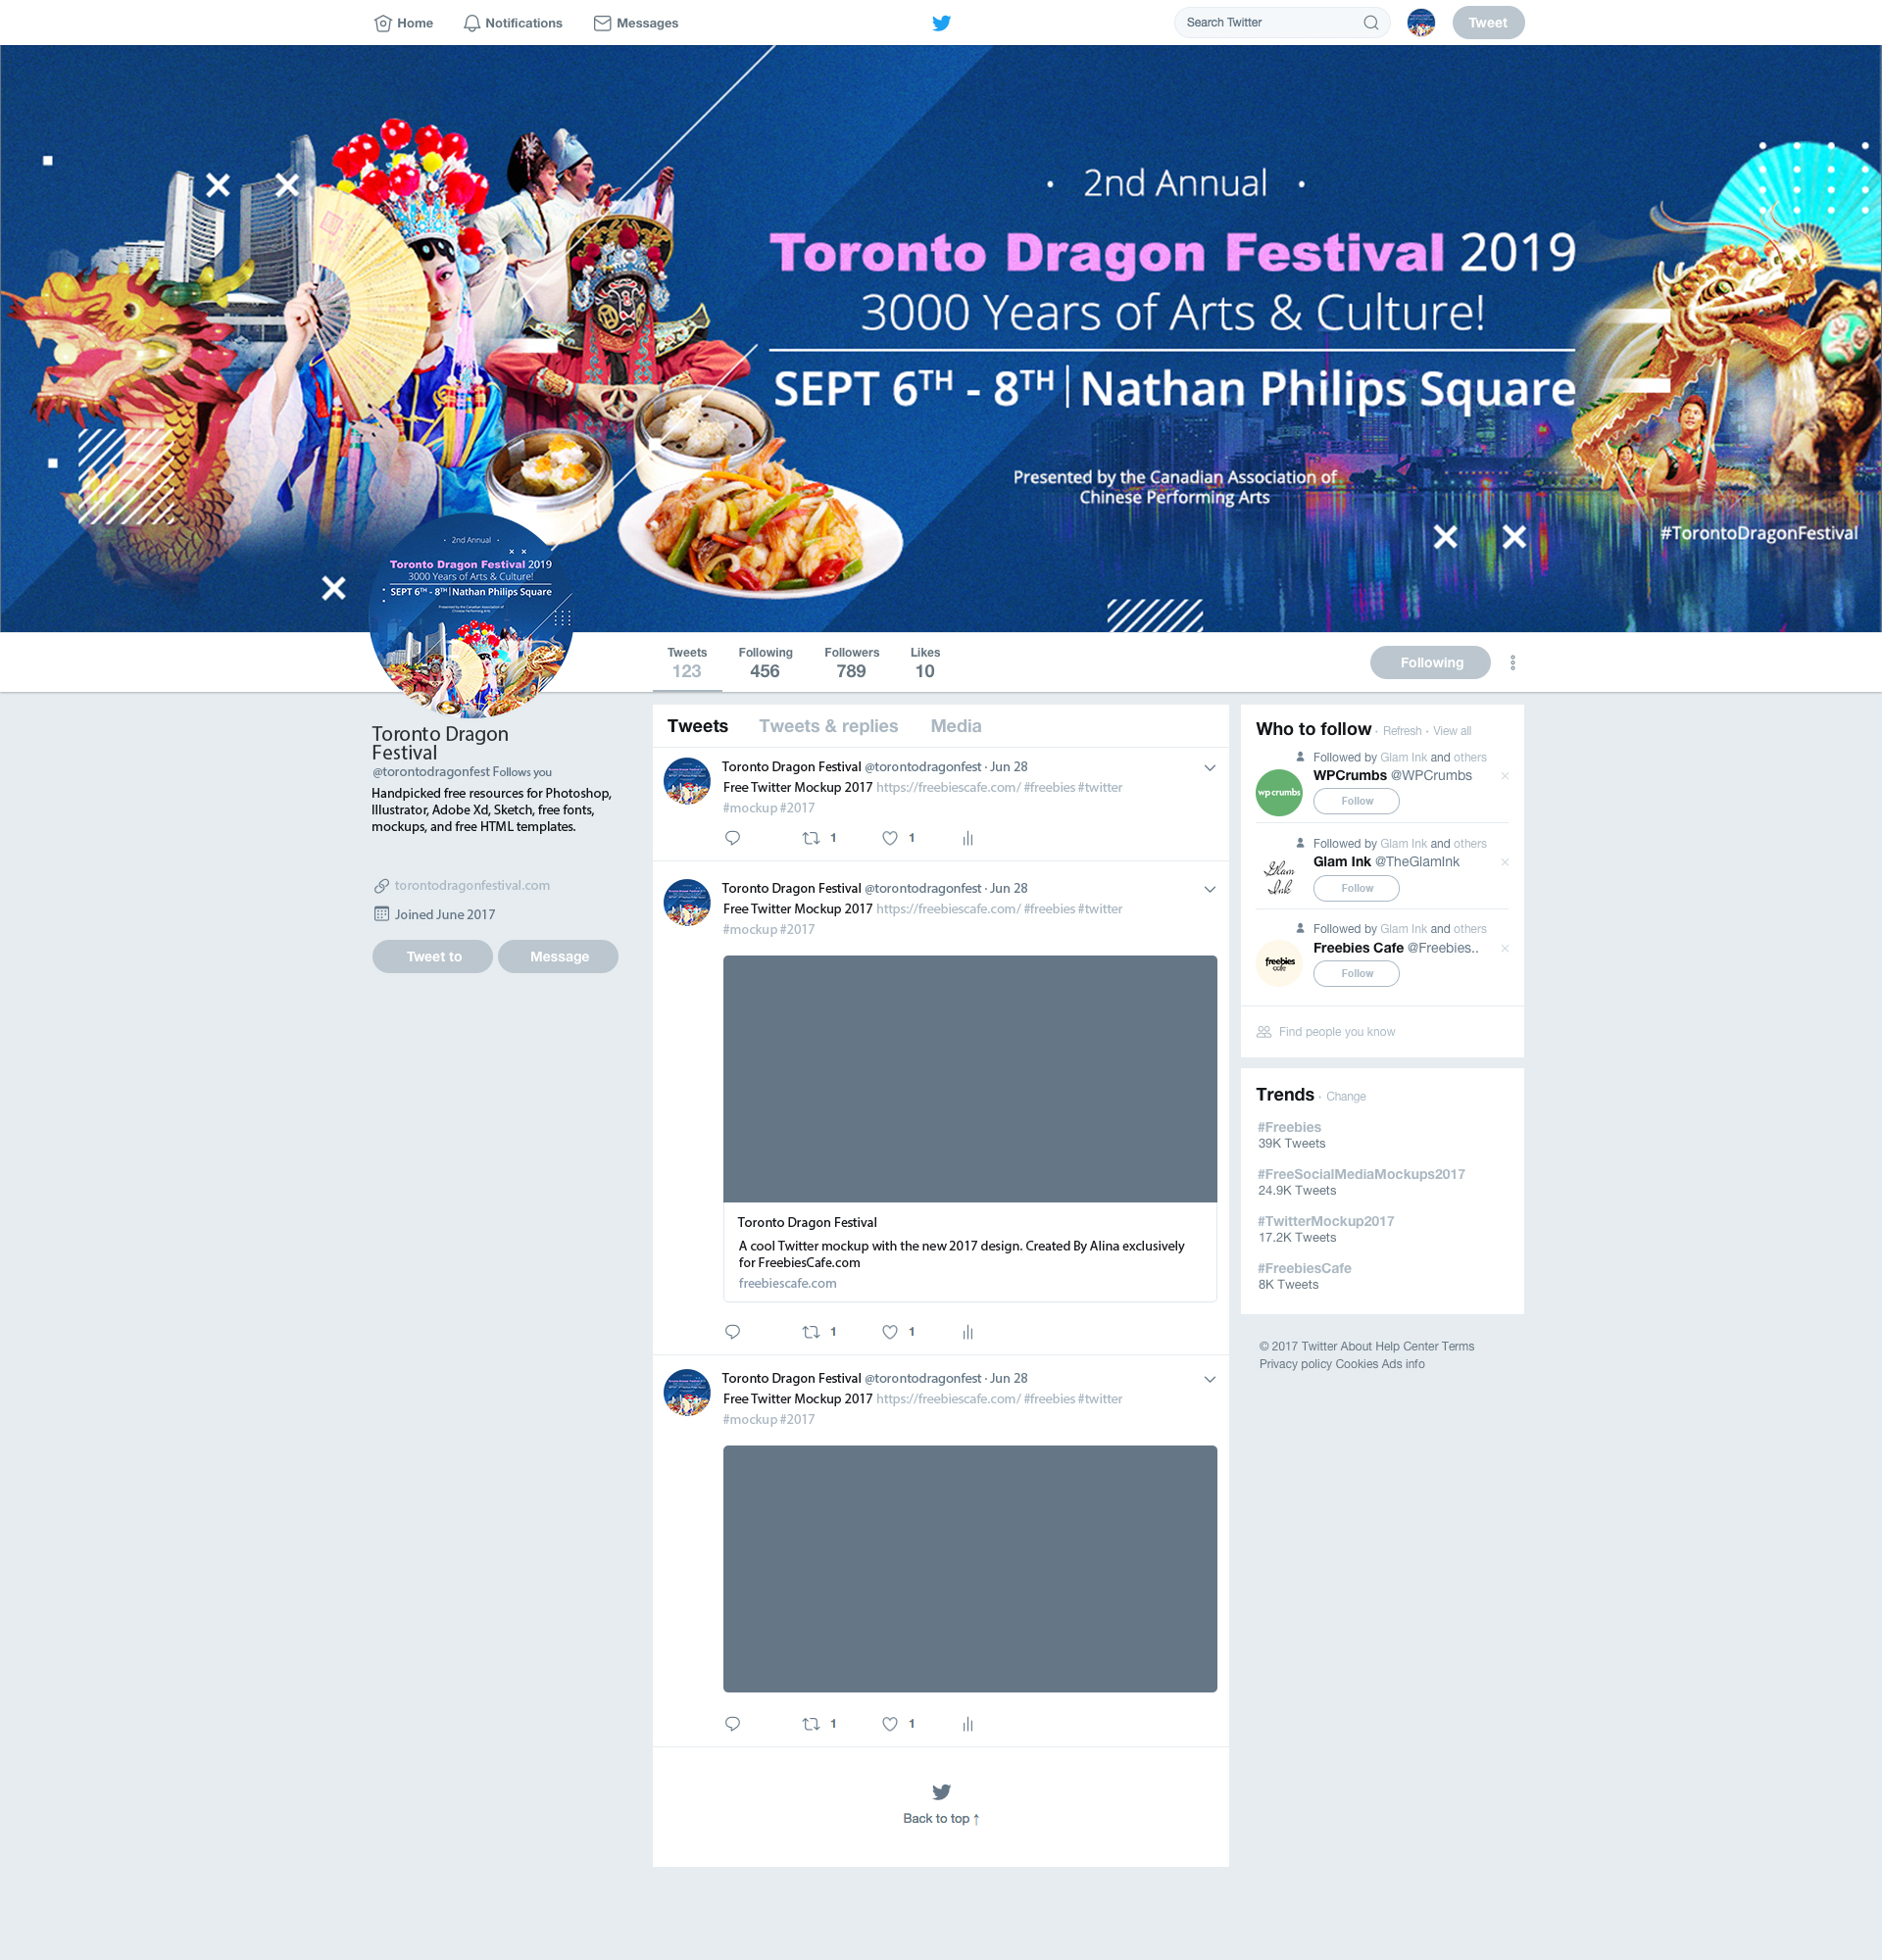
Task: Like the second tweet with heart icon
Action: (x=890, y=1332)
